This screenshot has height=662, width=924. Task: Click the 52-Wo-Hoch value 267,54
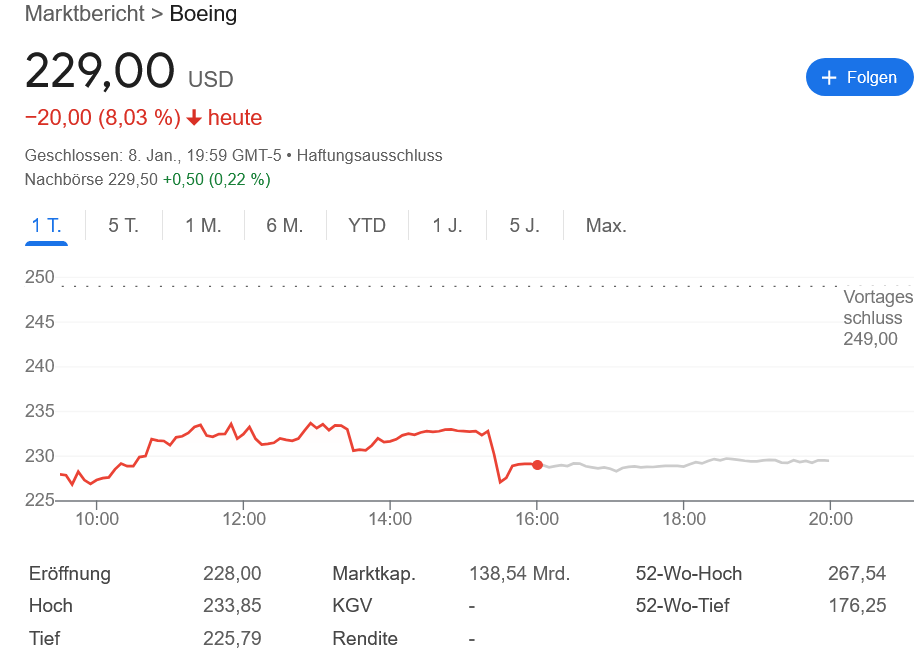(857, 573)
